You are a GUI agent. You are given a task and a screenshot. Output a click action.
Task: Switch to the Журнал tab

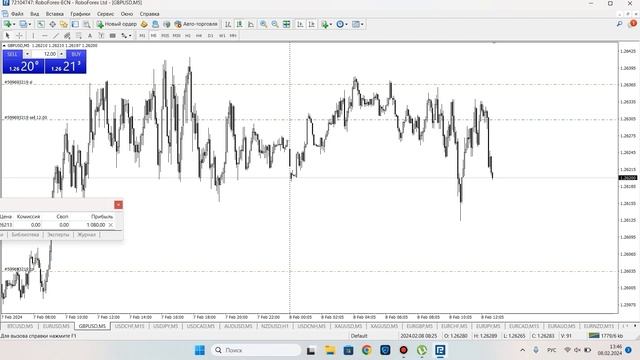tap(87, 235)
